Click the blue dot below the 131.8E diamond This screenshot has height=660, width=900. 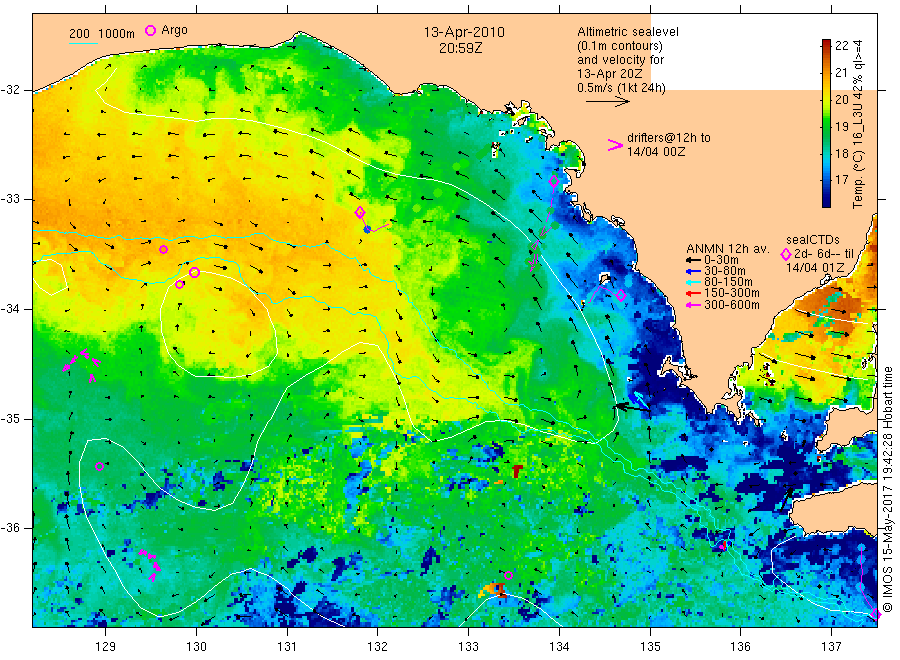[x=367, y=230]
